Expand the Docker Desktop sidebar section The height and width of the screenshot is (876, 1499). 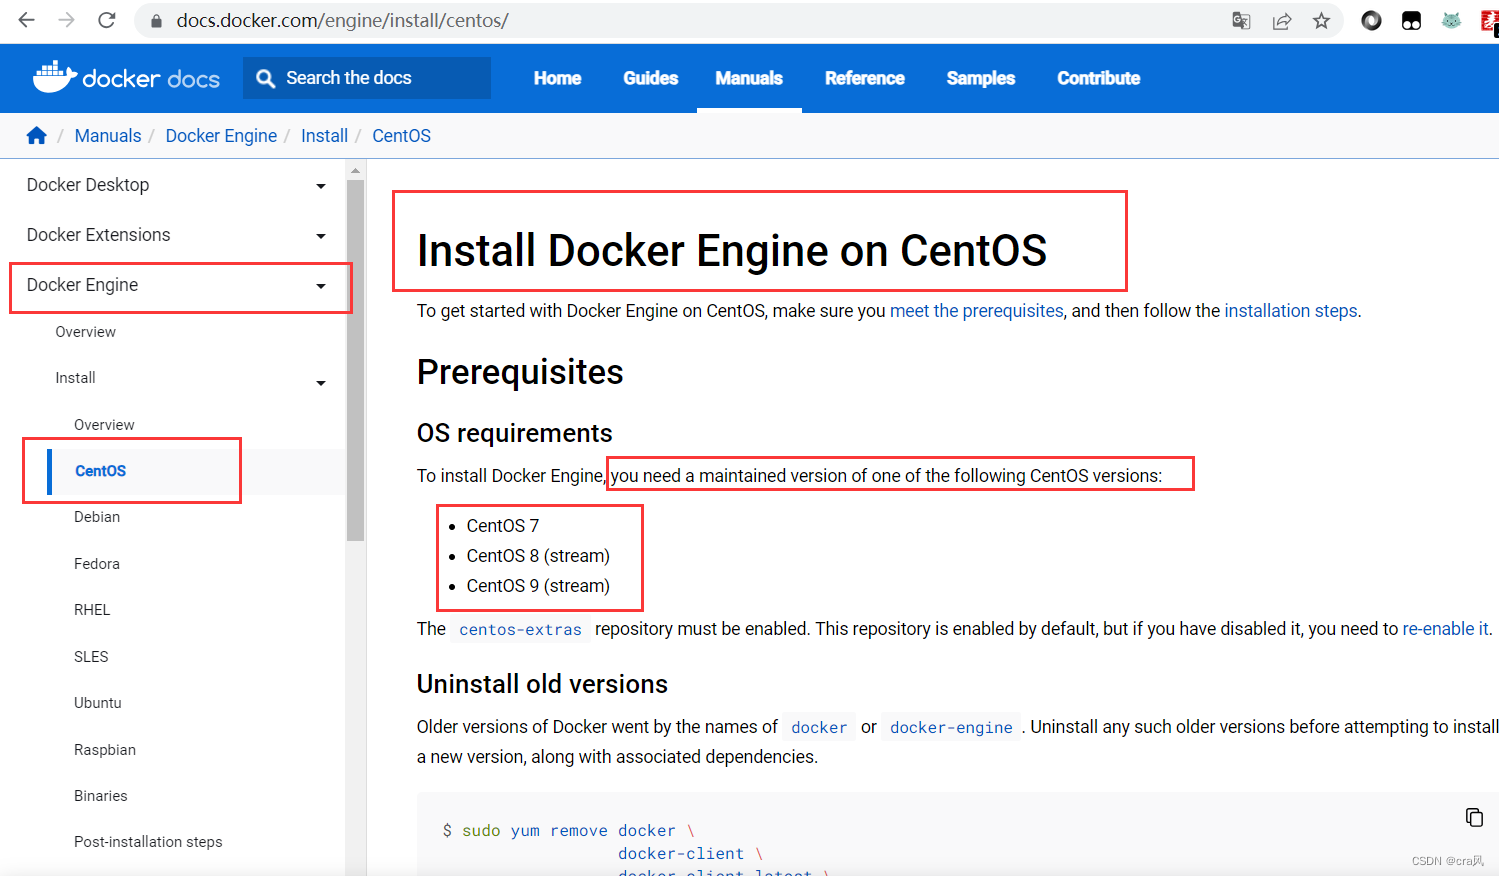[321, 186]
